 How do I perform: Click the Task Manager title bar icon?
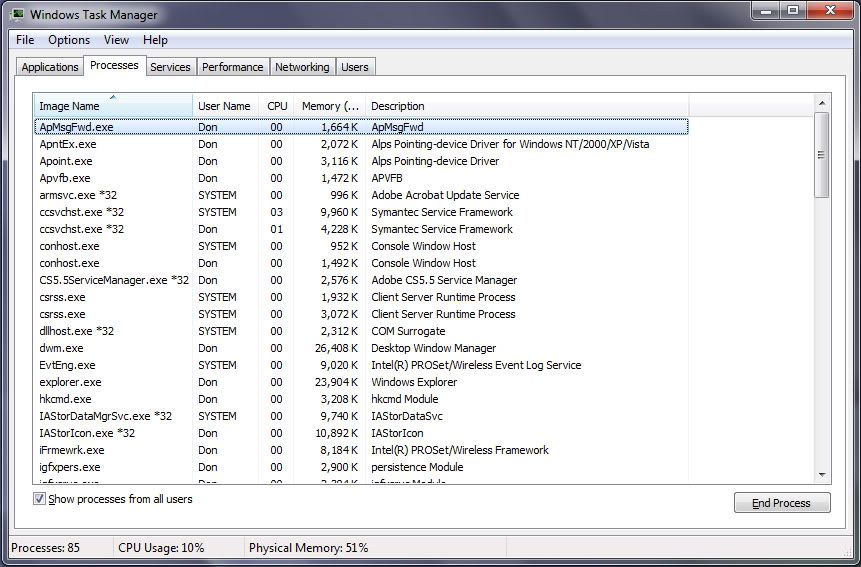pyautogui.click(x=17, y=15)
